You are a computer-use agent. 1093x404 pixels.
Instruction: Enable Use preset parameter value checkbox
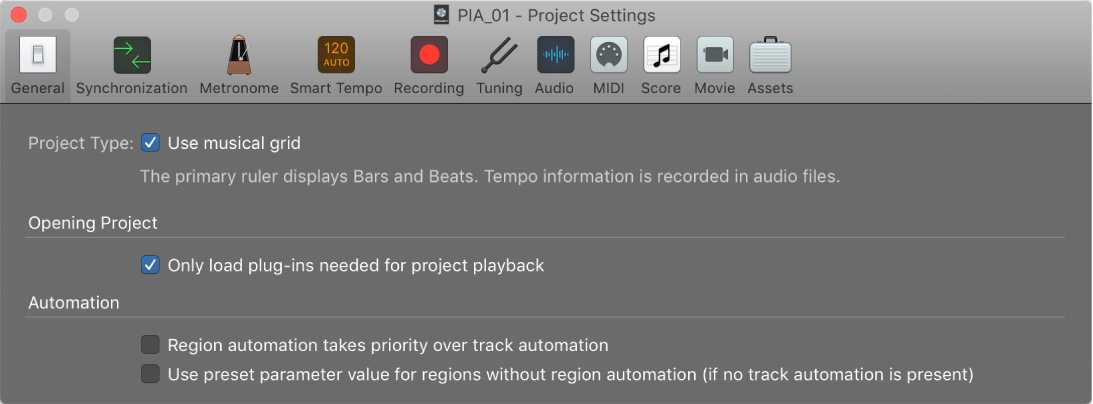point(151,375)
